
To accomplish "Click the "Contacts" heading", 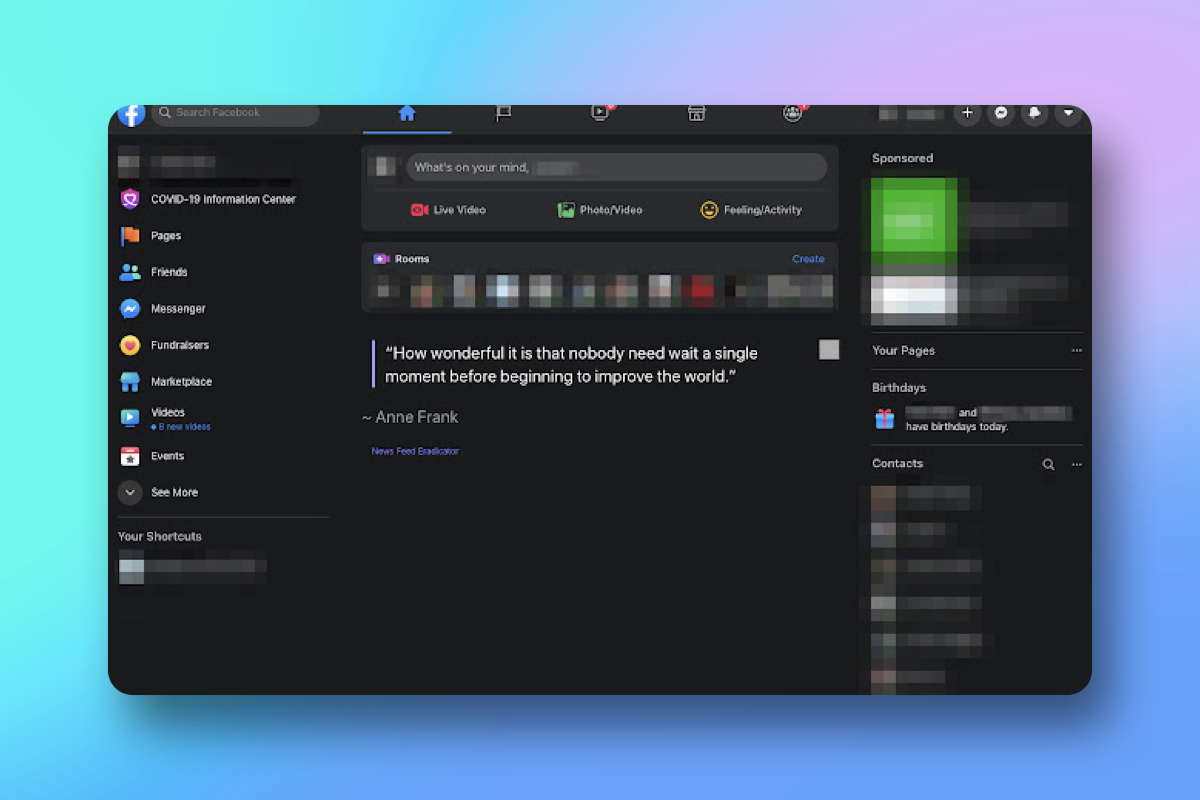I will pos(897,464).
